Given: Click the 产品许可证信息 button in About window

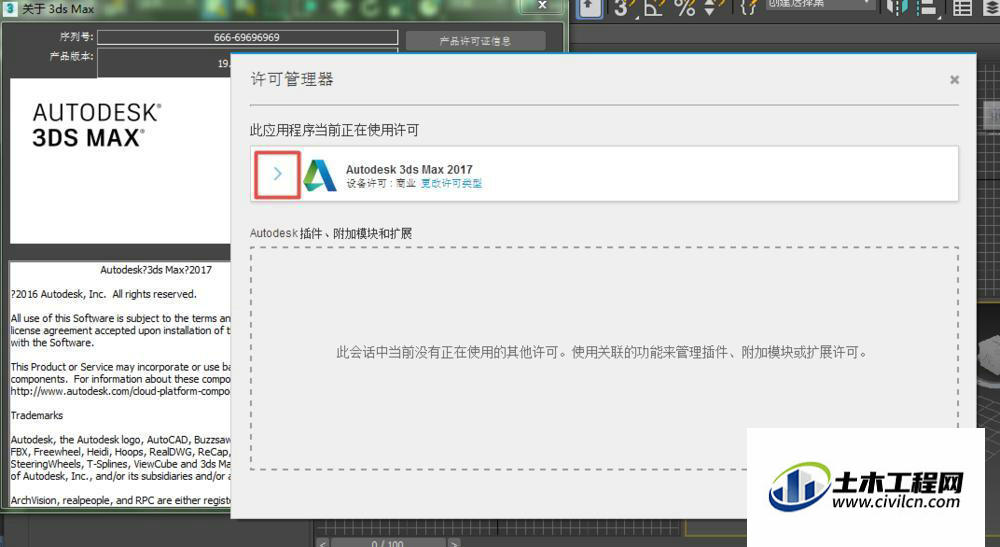Looking at the screenshot, I should point(475,41).
